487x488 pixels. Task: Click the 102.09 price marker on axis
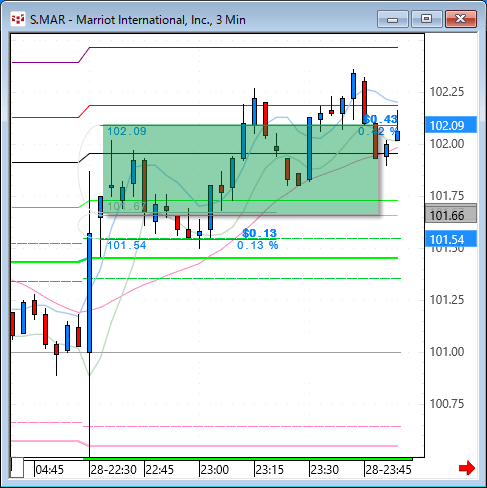point(451,125)
